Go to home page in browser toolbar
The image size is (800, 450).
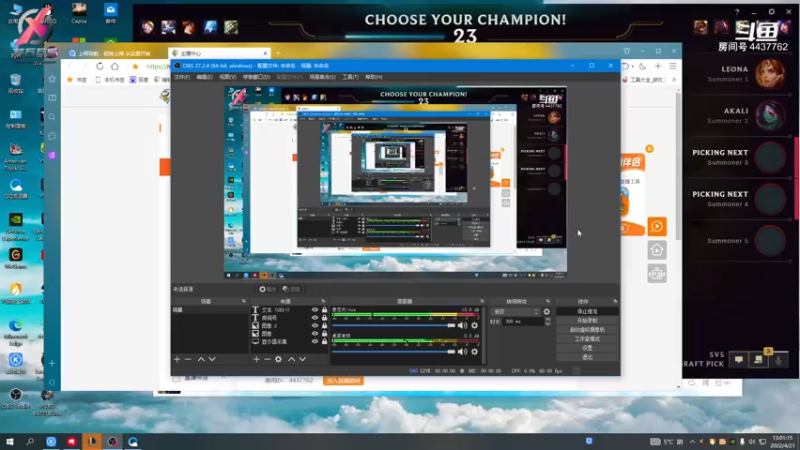coord(115,66)
